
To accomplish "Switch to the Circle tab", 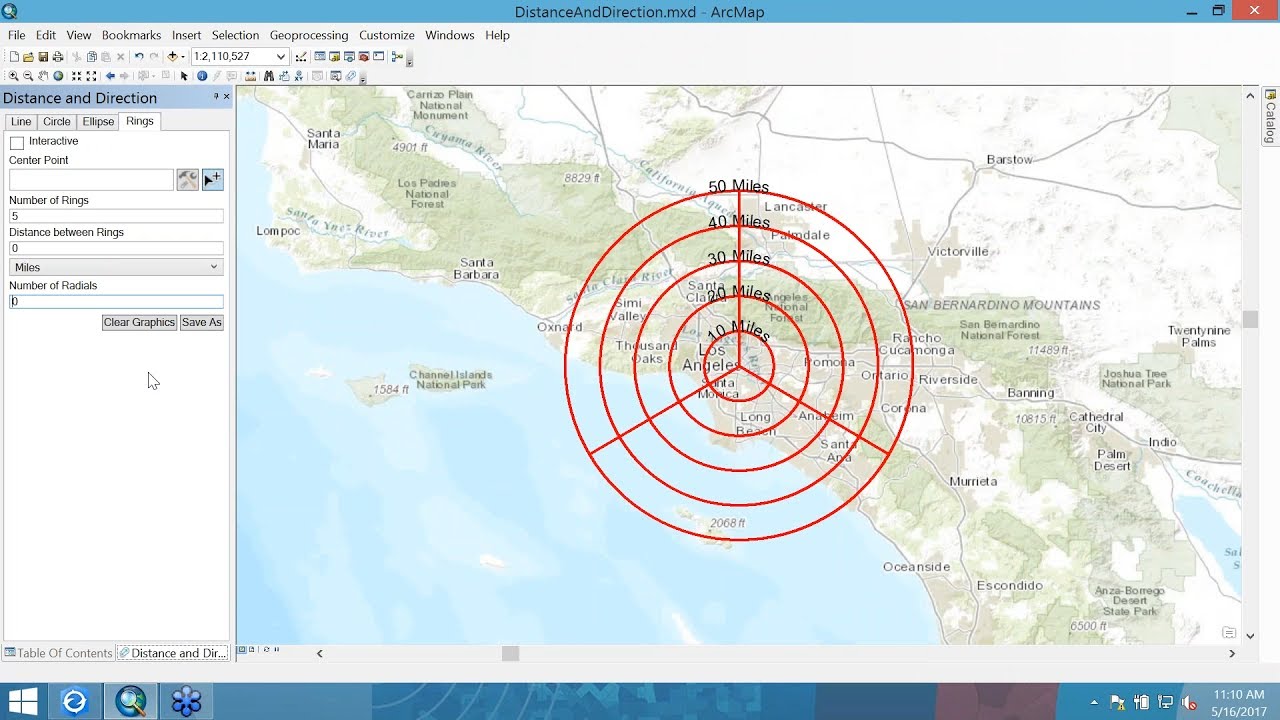I will [57, 122].
